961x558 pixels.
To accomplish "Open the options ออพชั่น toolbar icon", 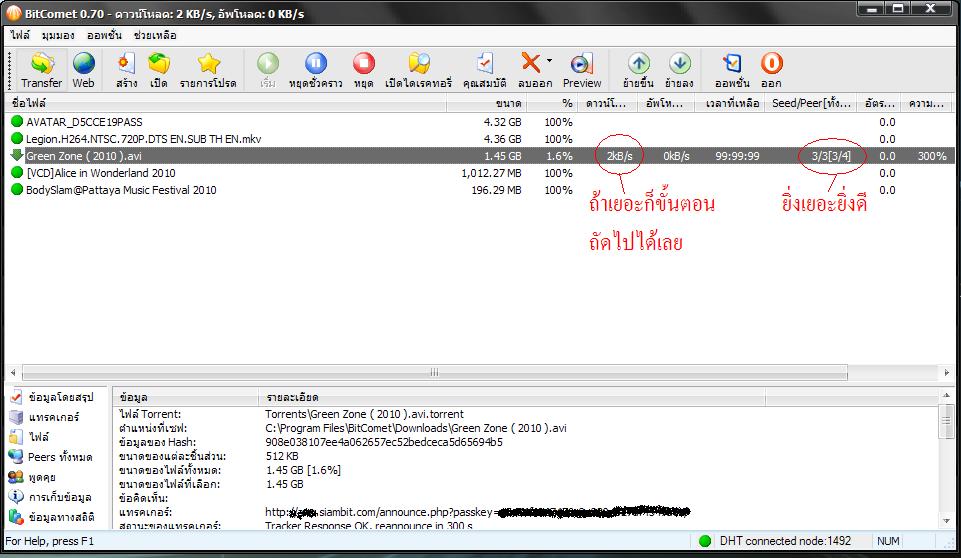I will 732,64.
